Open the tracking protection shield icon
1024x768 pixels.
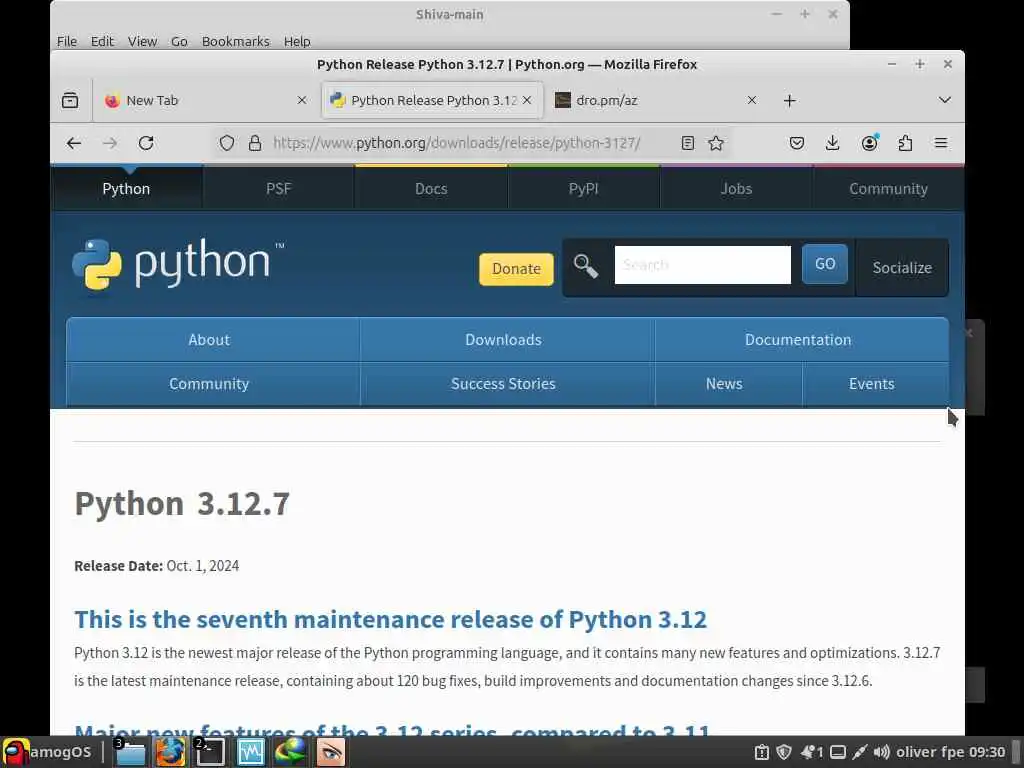[227, 143]
